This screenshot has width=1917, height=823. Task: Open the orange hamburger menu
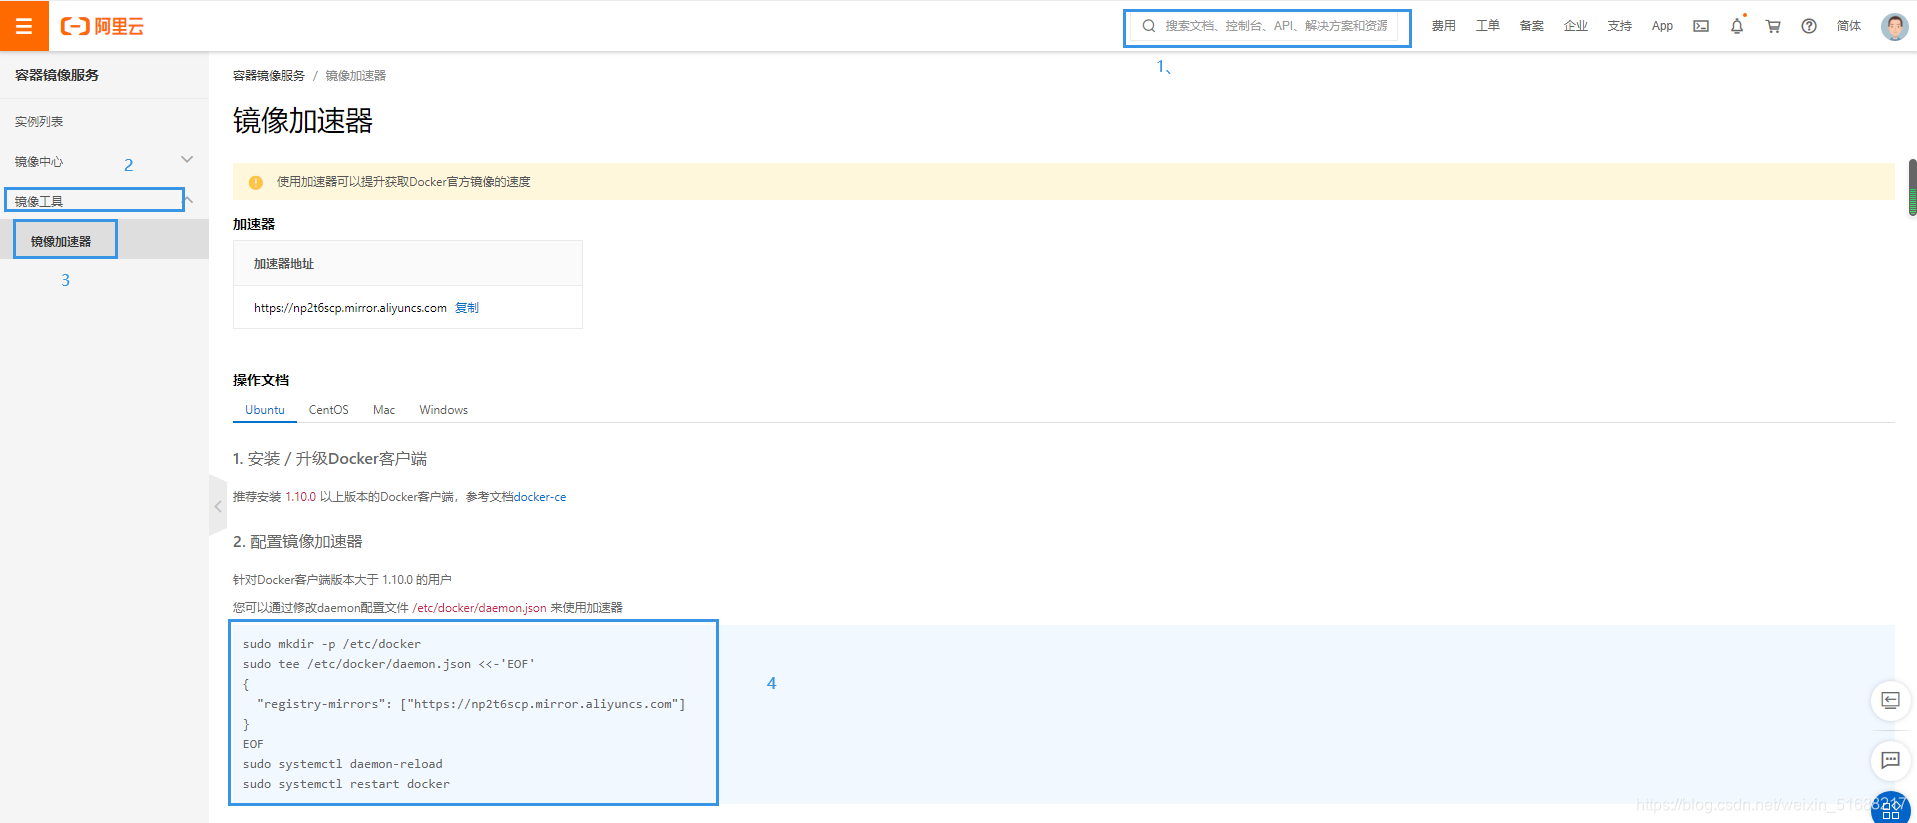(24, 26)
